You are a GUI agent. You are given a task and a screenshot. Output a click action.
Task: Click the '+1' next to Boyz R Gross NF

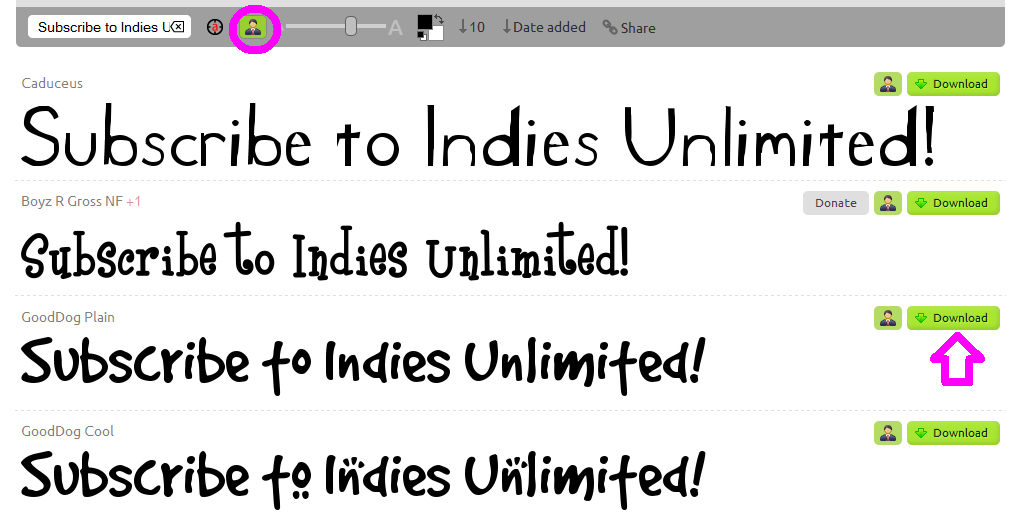(133, 202)
